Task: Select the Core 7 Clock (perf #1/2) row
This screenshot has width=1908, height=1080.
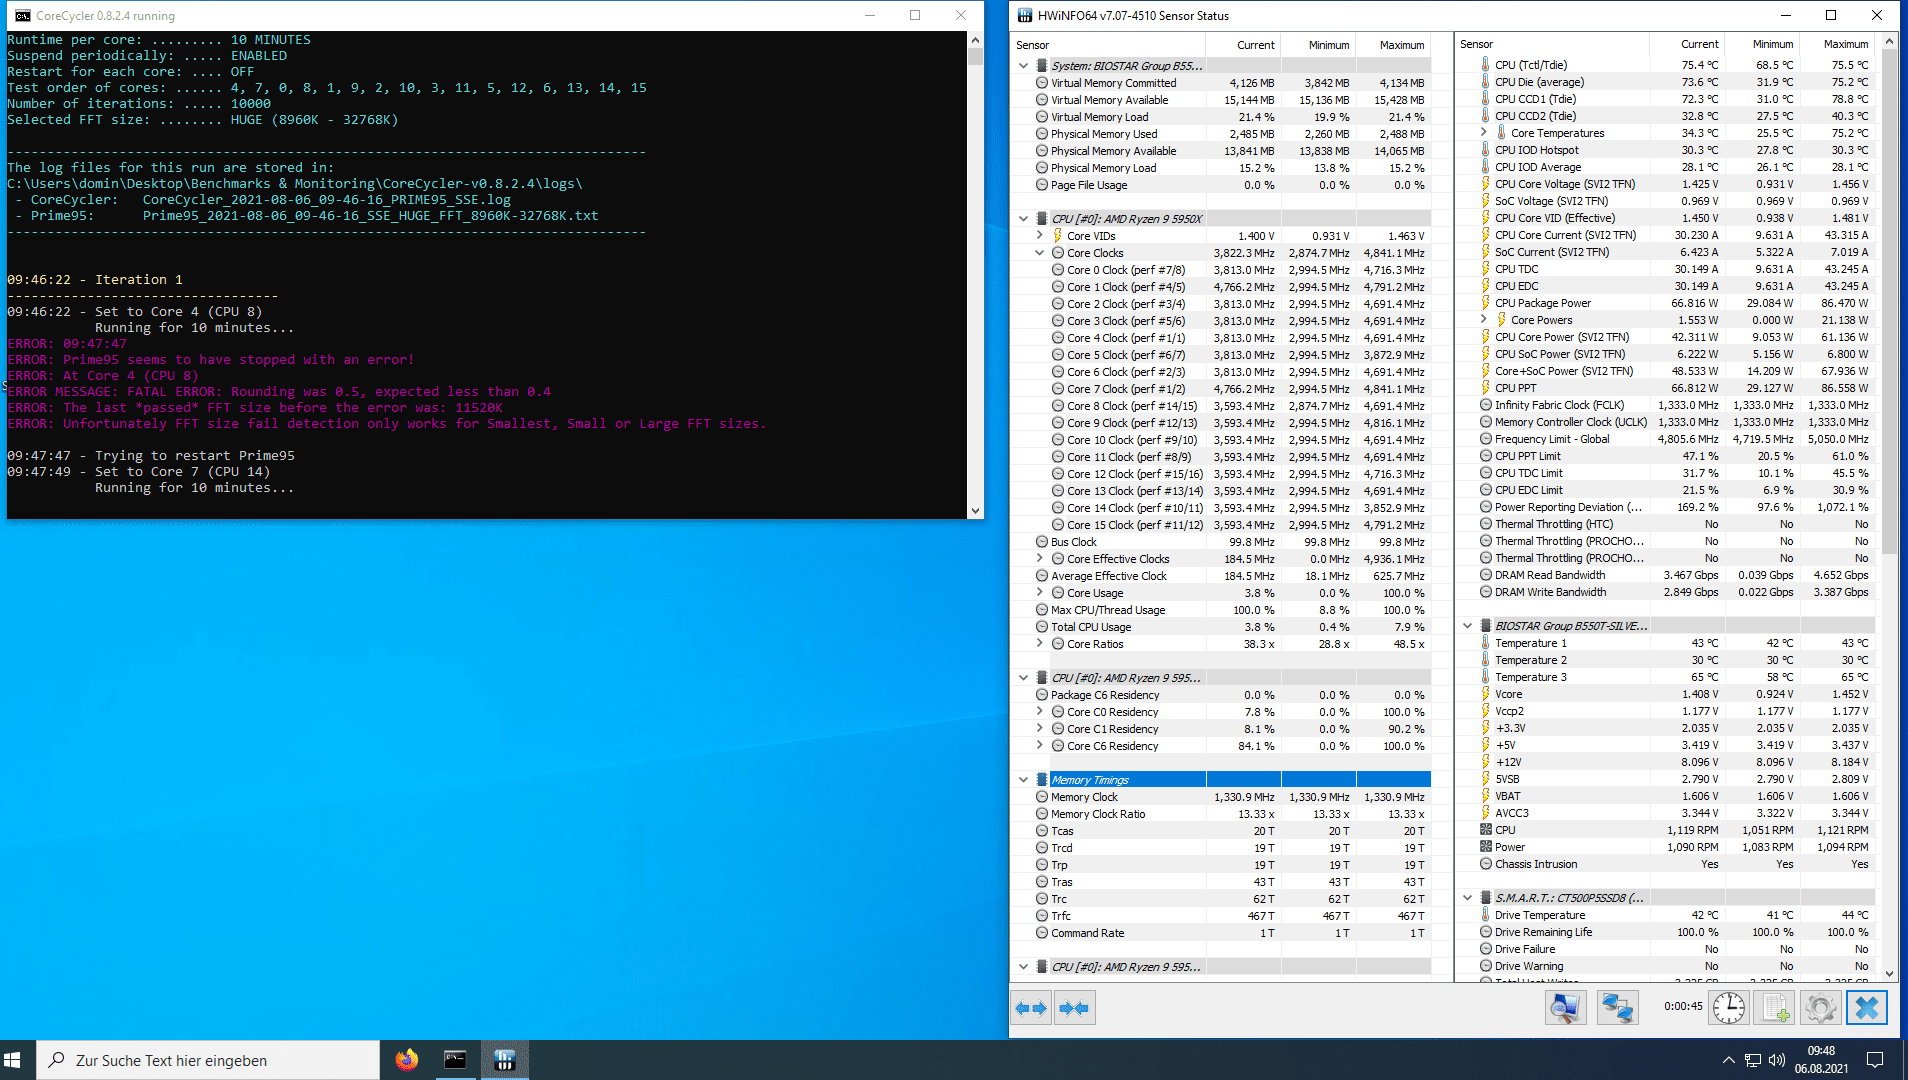Action: coord(1222,389)
